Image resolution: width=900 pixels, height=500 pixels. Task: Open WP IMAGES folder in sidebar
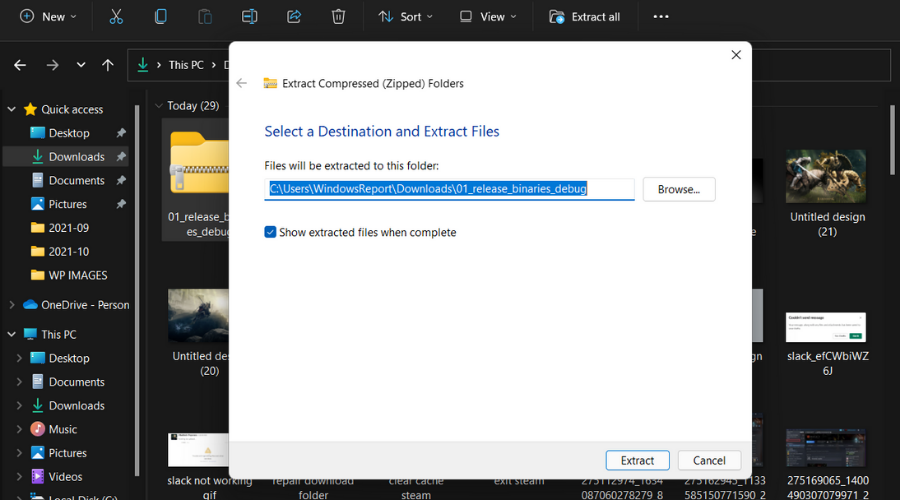pos(77,275)
